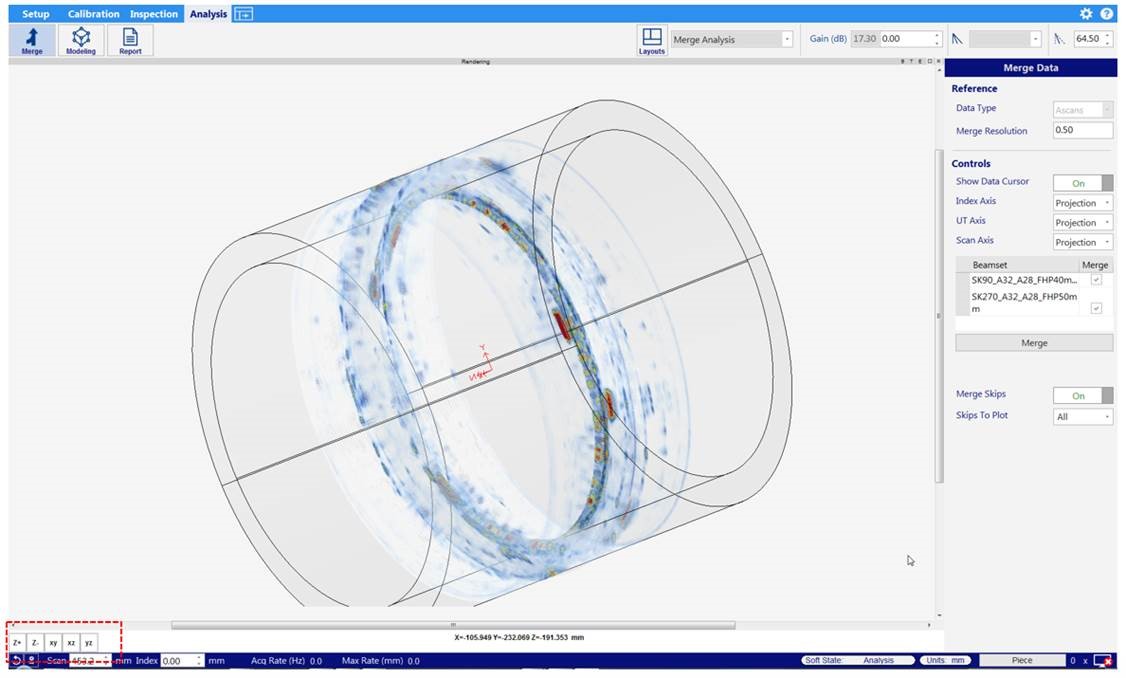
Task: Open the Index Axis Projection dropdown
Action: (1083, 203)
